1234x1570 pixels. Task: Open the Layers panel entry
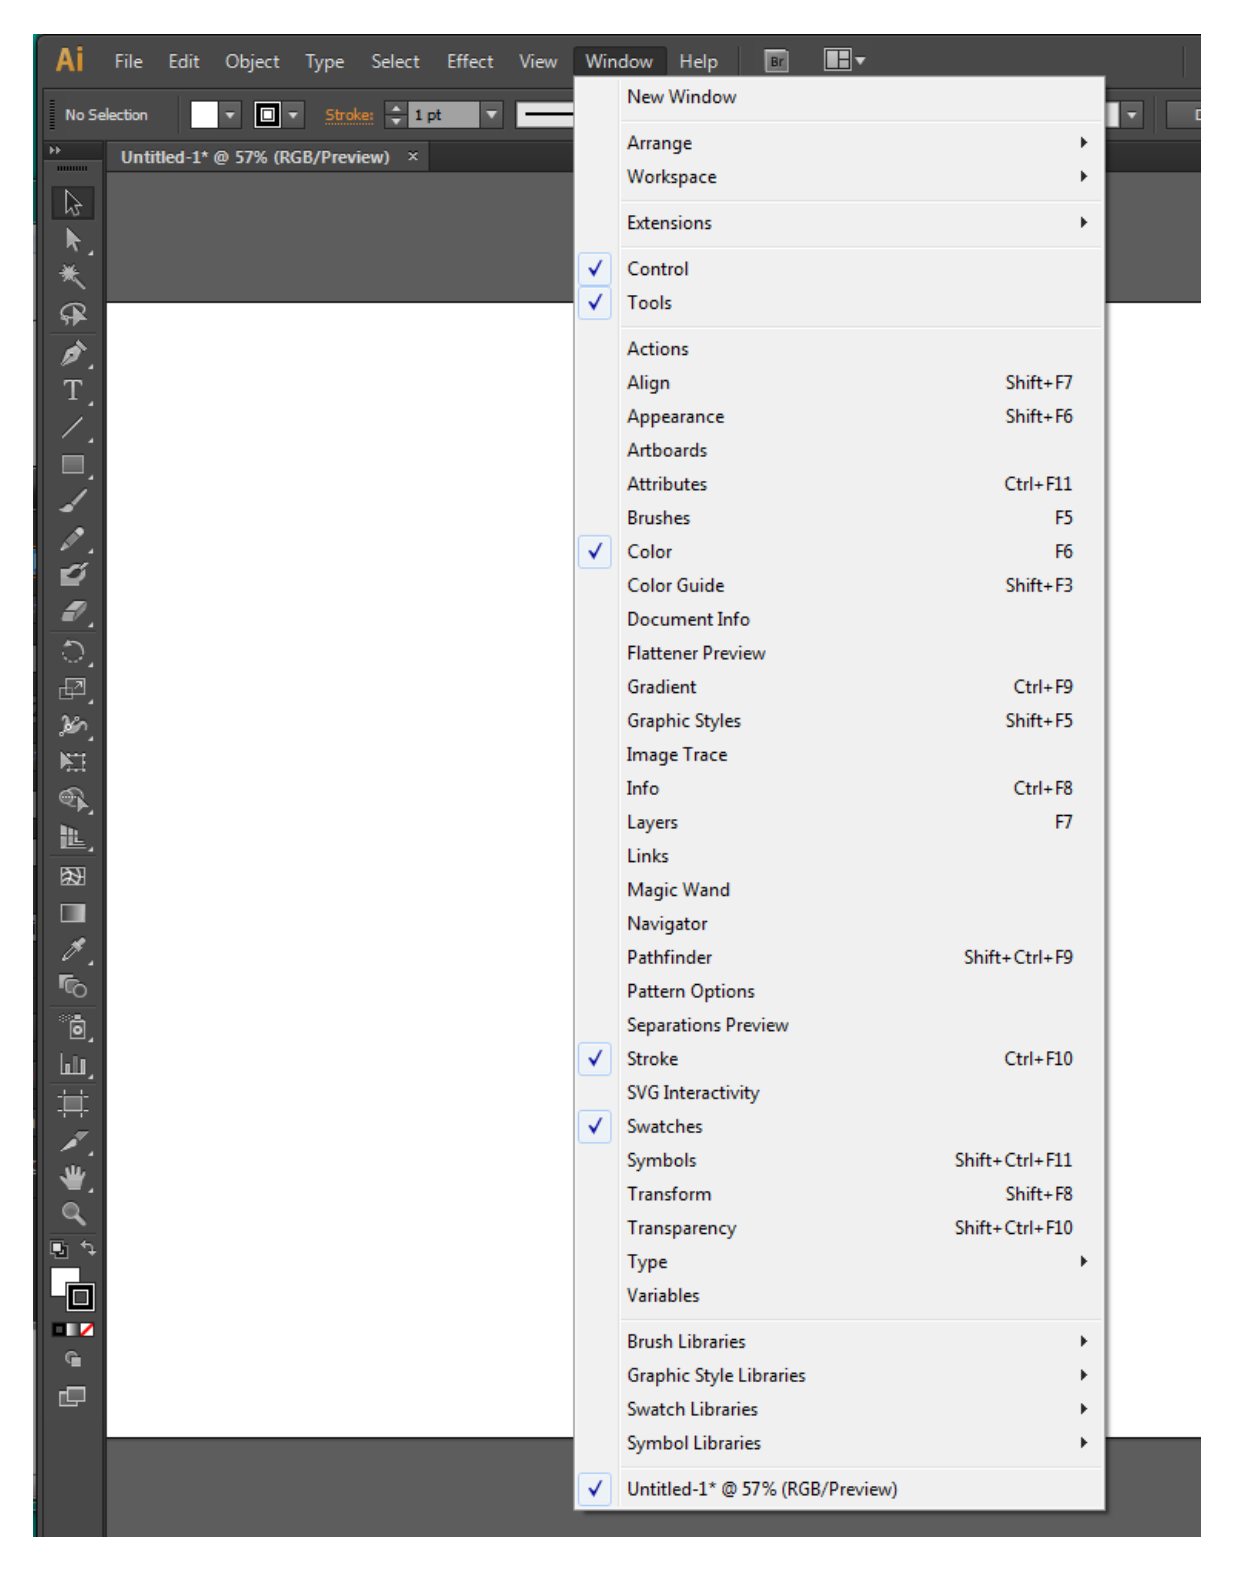coord(840,822)
